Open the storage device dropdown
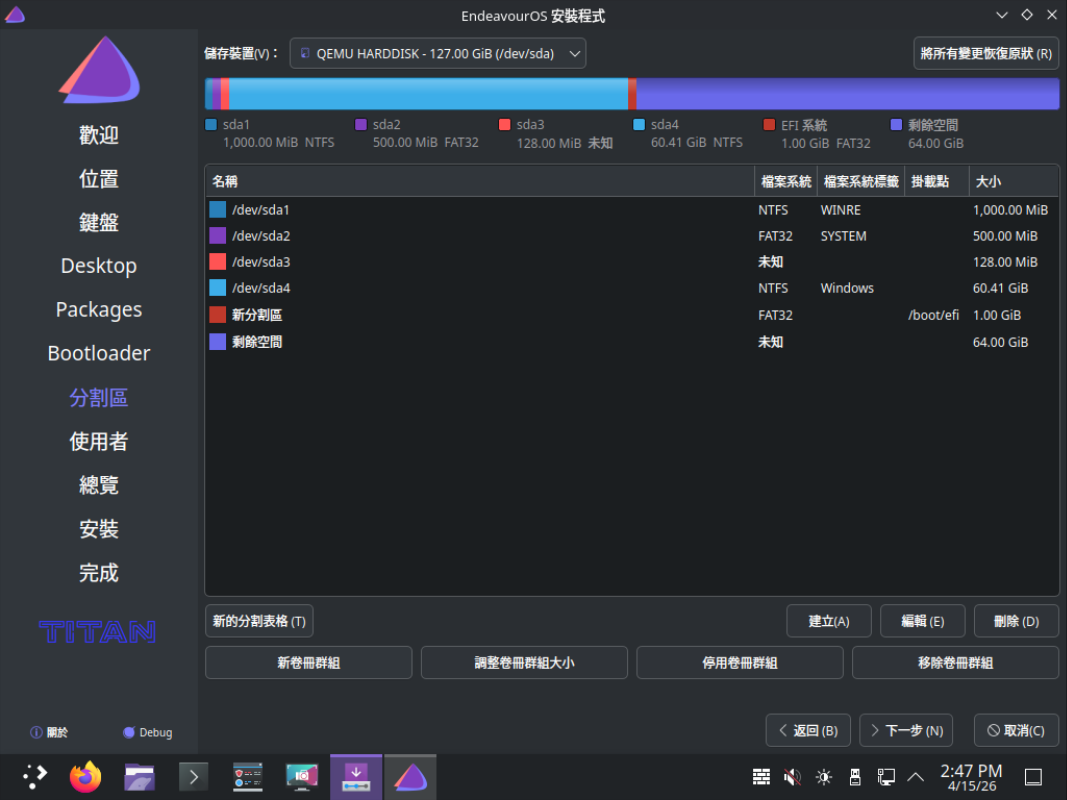 point(438,53)
